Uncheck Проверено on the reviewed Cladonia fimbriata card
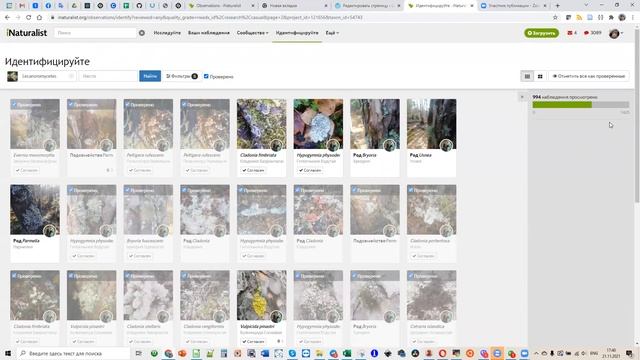Viewport: 640px width, 360px height. point(14,276)
